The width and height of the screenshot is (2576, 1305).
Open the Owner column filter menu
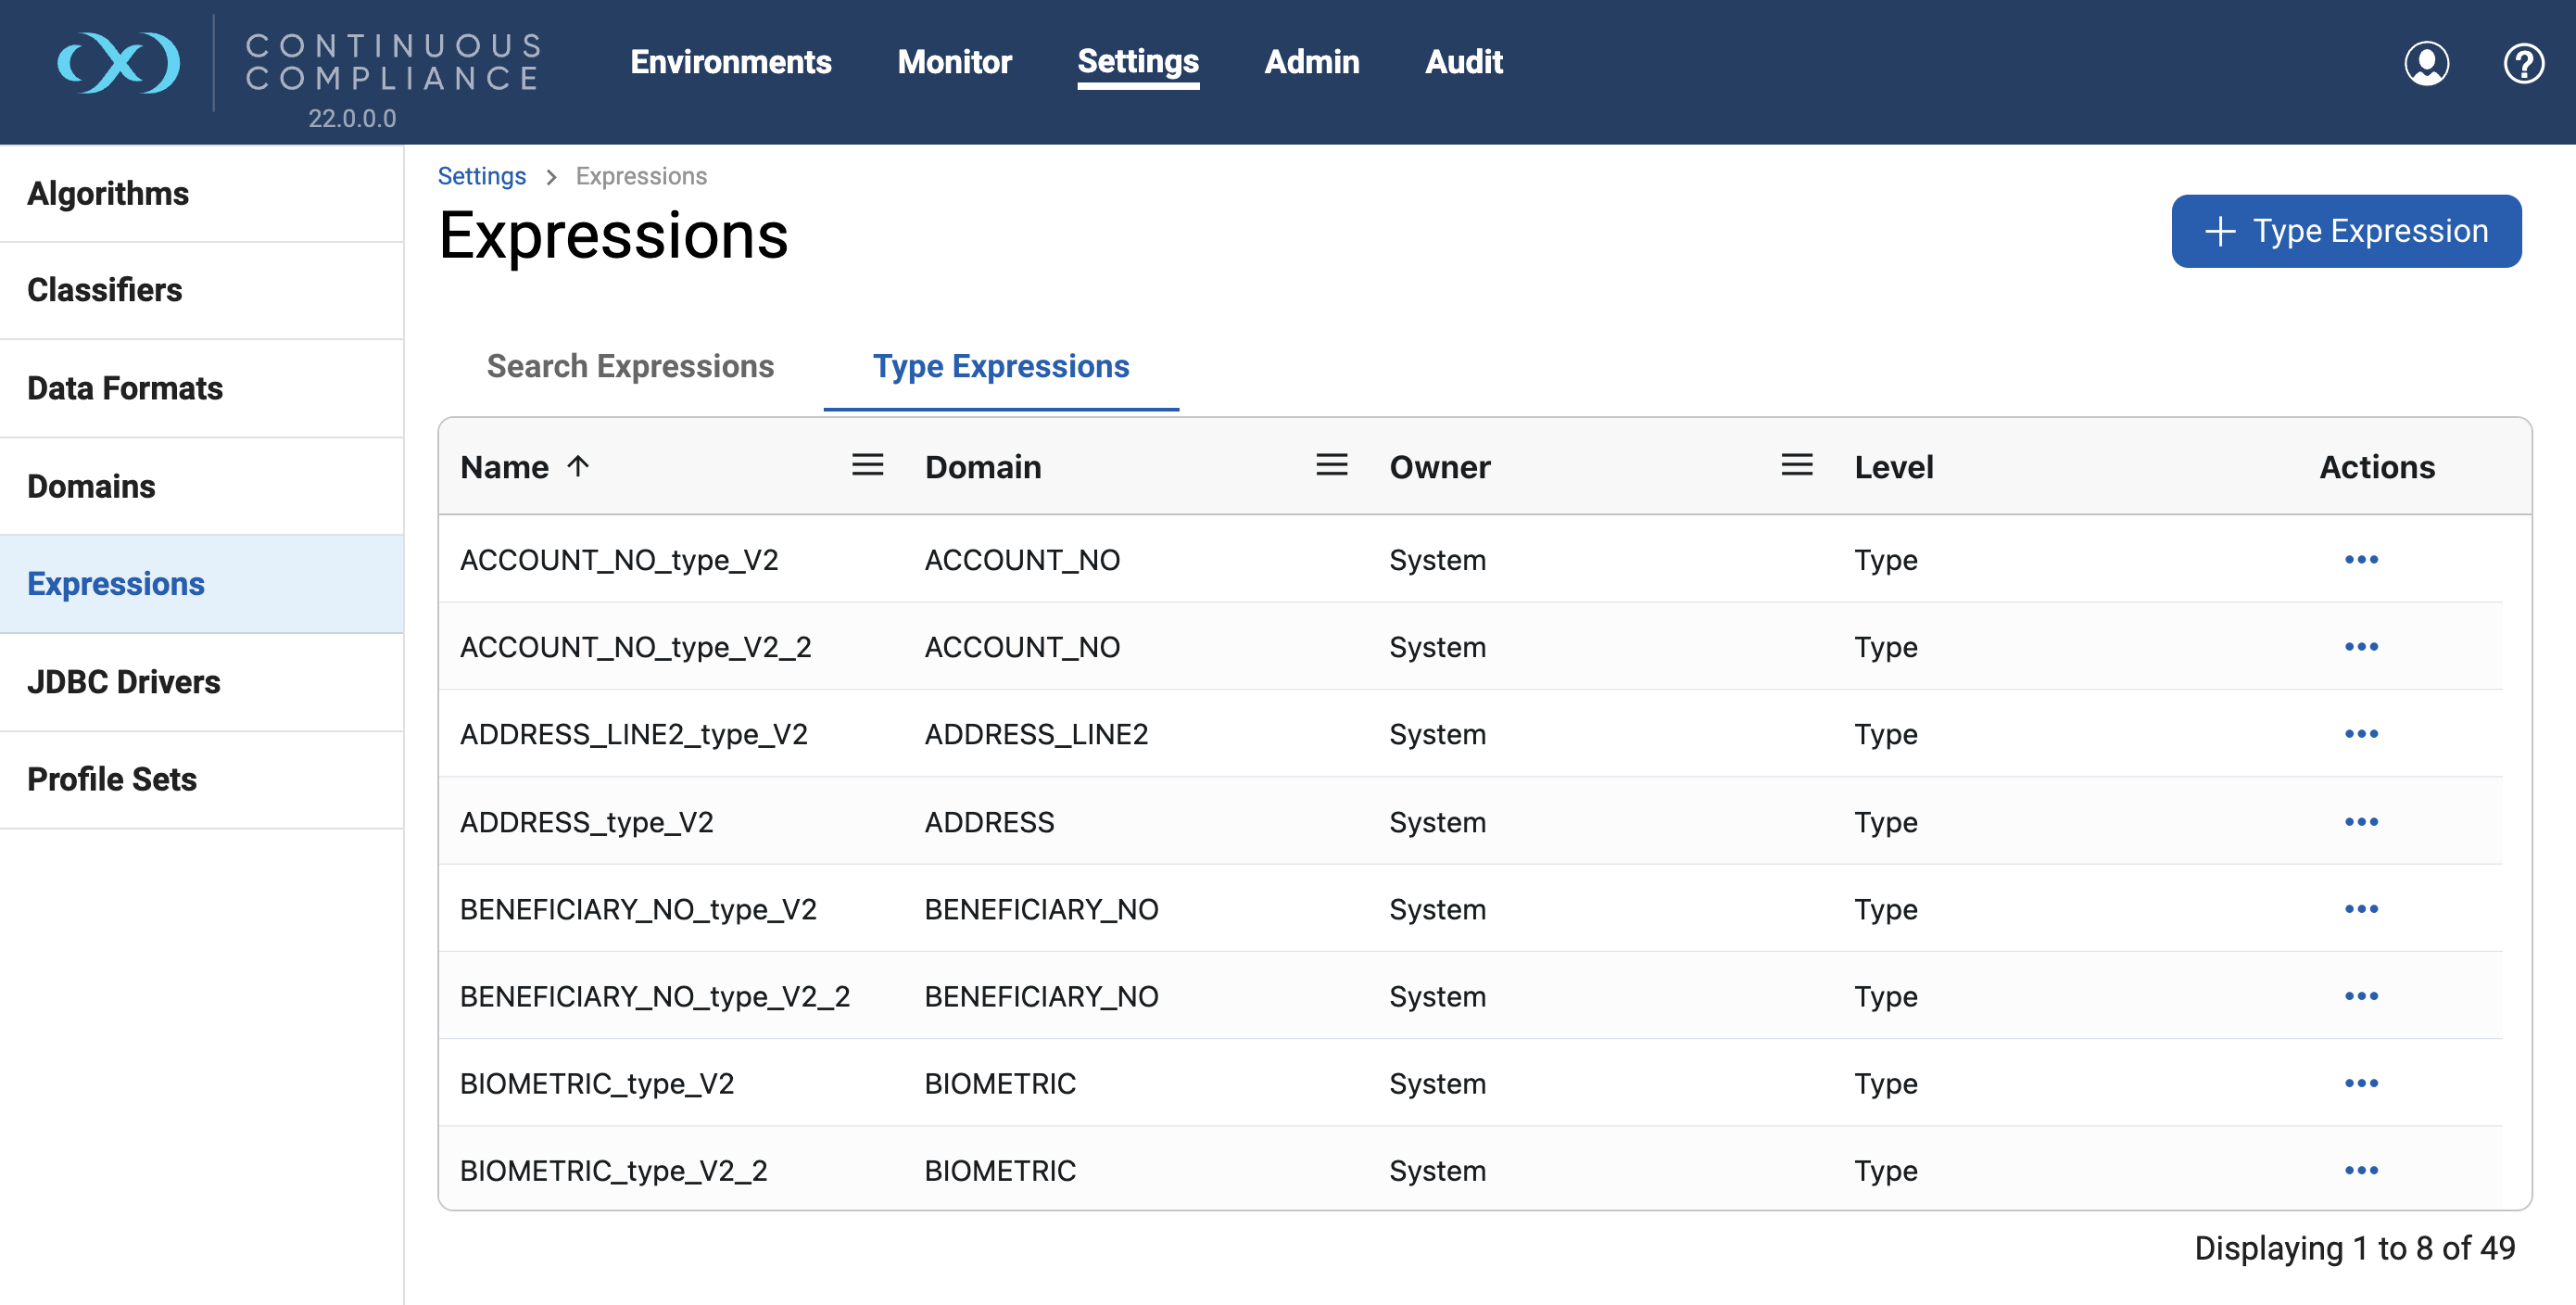pos(1796,465)
